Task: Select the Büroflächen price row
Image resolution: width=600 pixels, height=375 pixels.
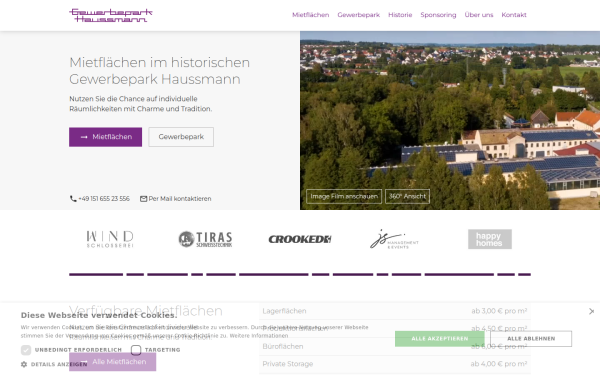Action: 395,346
